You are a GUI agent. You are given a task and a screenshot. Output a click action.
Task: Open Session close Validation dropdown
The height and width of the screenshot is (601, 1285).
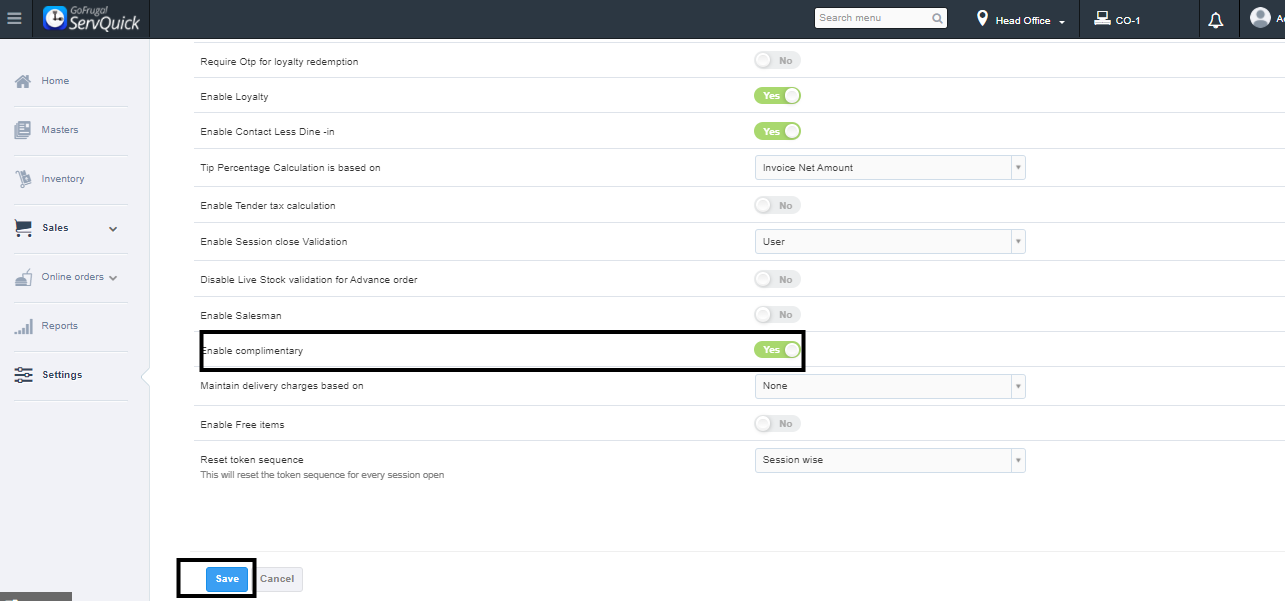(889, 242)
